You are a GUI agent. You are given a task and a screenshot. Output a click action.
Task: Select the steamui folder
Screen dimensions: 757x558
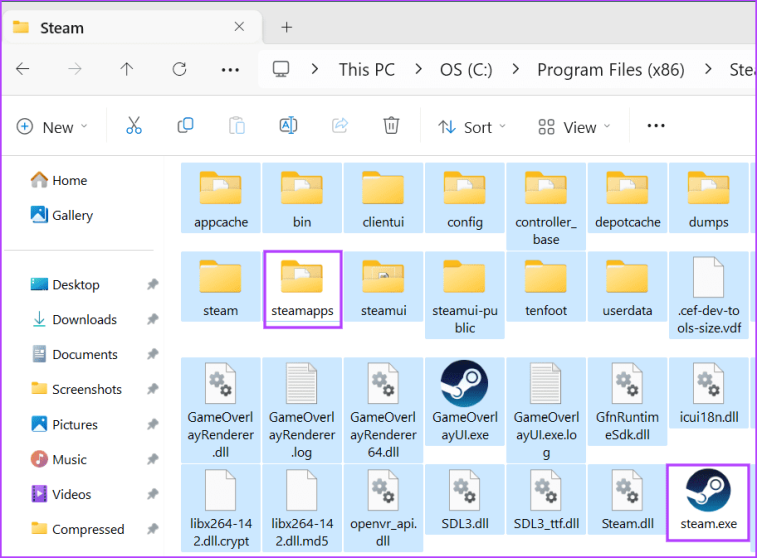(x=383, y=287)
